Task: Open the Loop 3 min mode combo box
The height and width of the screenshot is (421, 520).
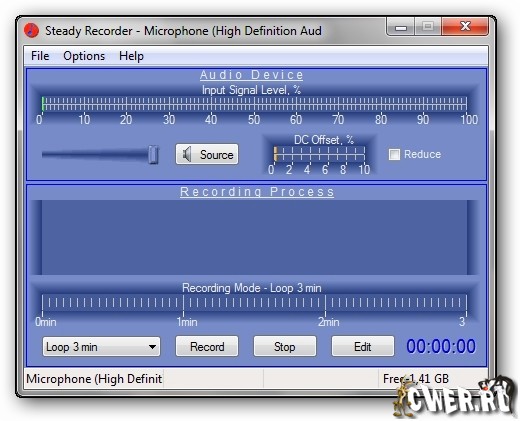Action: tap(101, 347)
